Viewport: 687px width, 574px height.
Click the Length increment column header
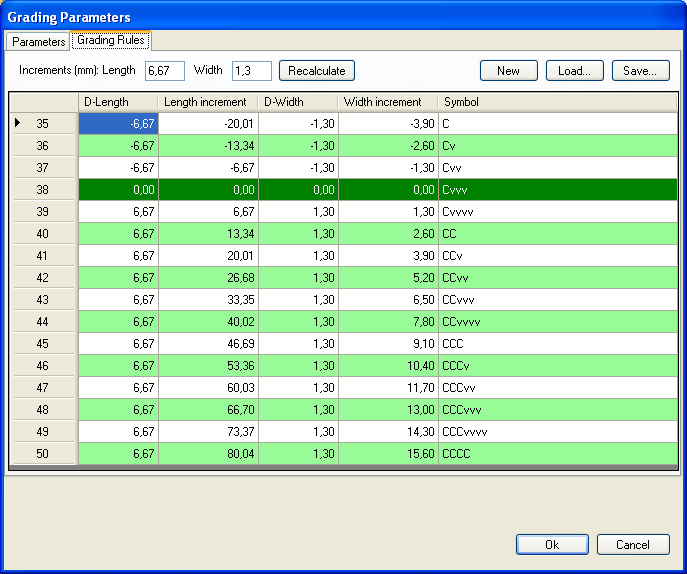pyautogui.click(x=208, y=102)
